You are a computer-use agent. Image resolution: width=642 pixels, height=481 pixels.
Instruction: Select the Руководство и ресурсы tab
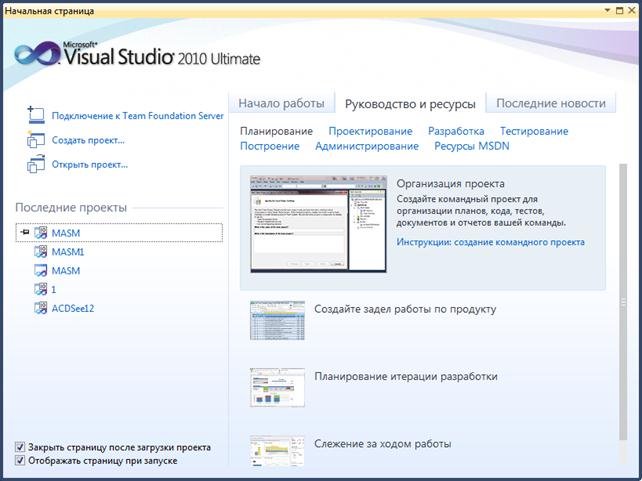click(x=410, y=104)
